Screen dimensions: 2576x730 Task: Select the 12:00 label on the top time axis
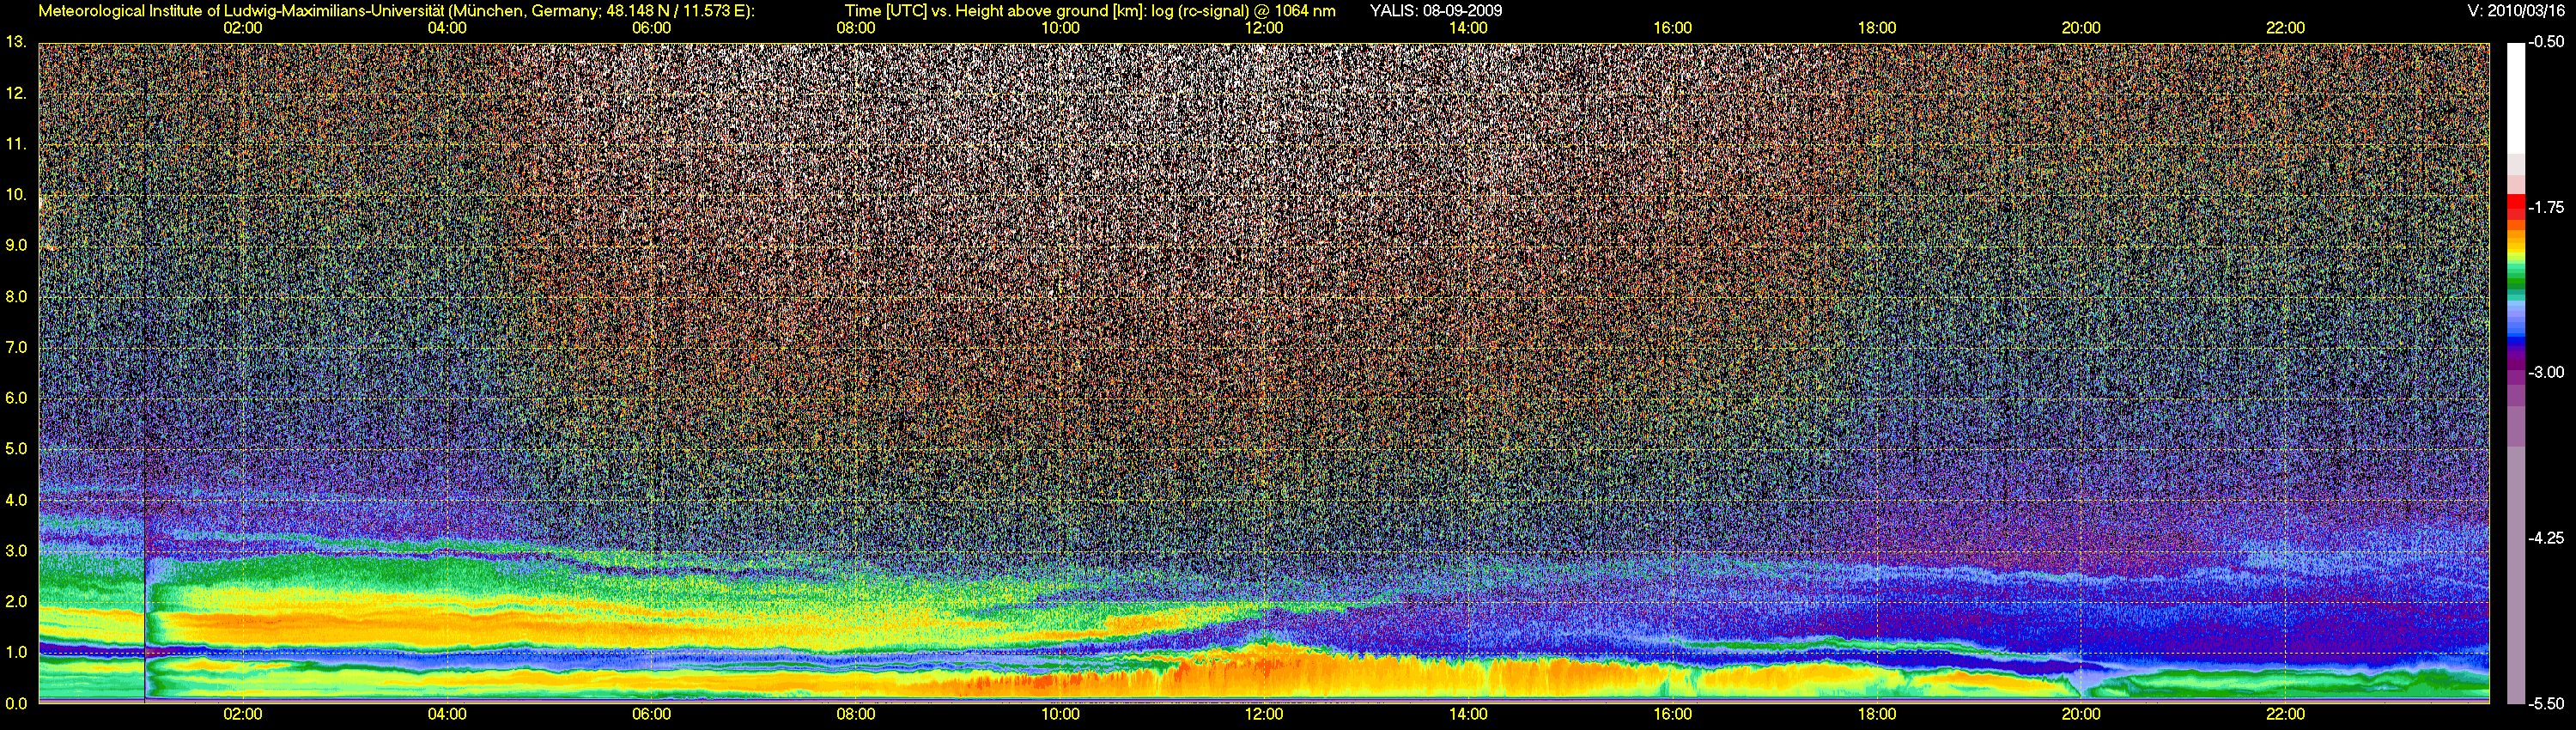(x=1264, y=28)
